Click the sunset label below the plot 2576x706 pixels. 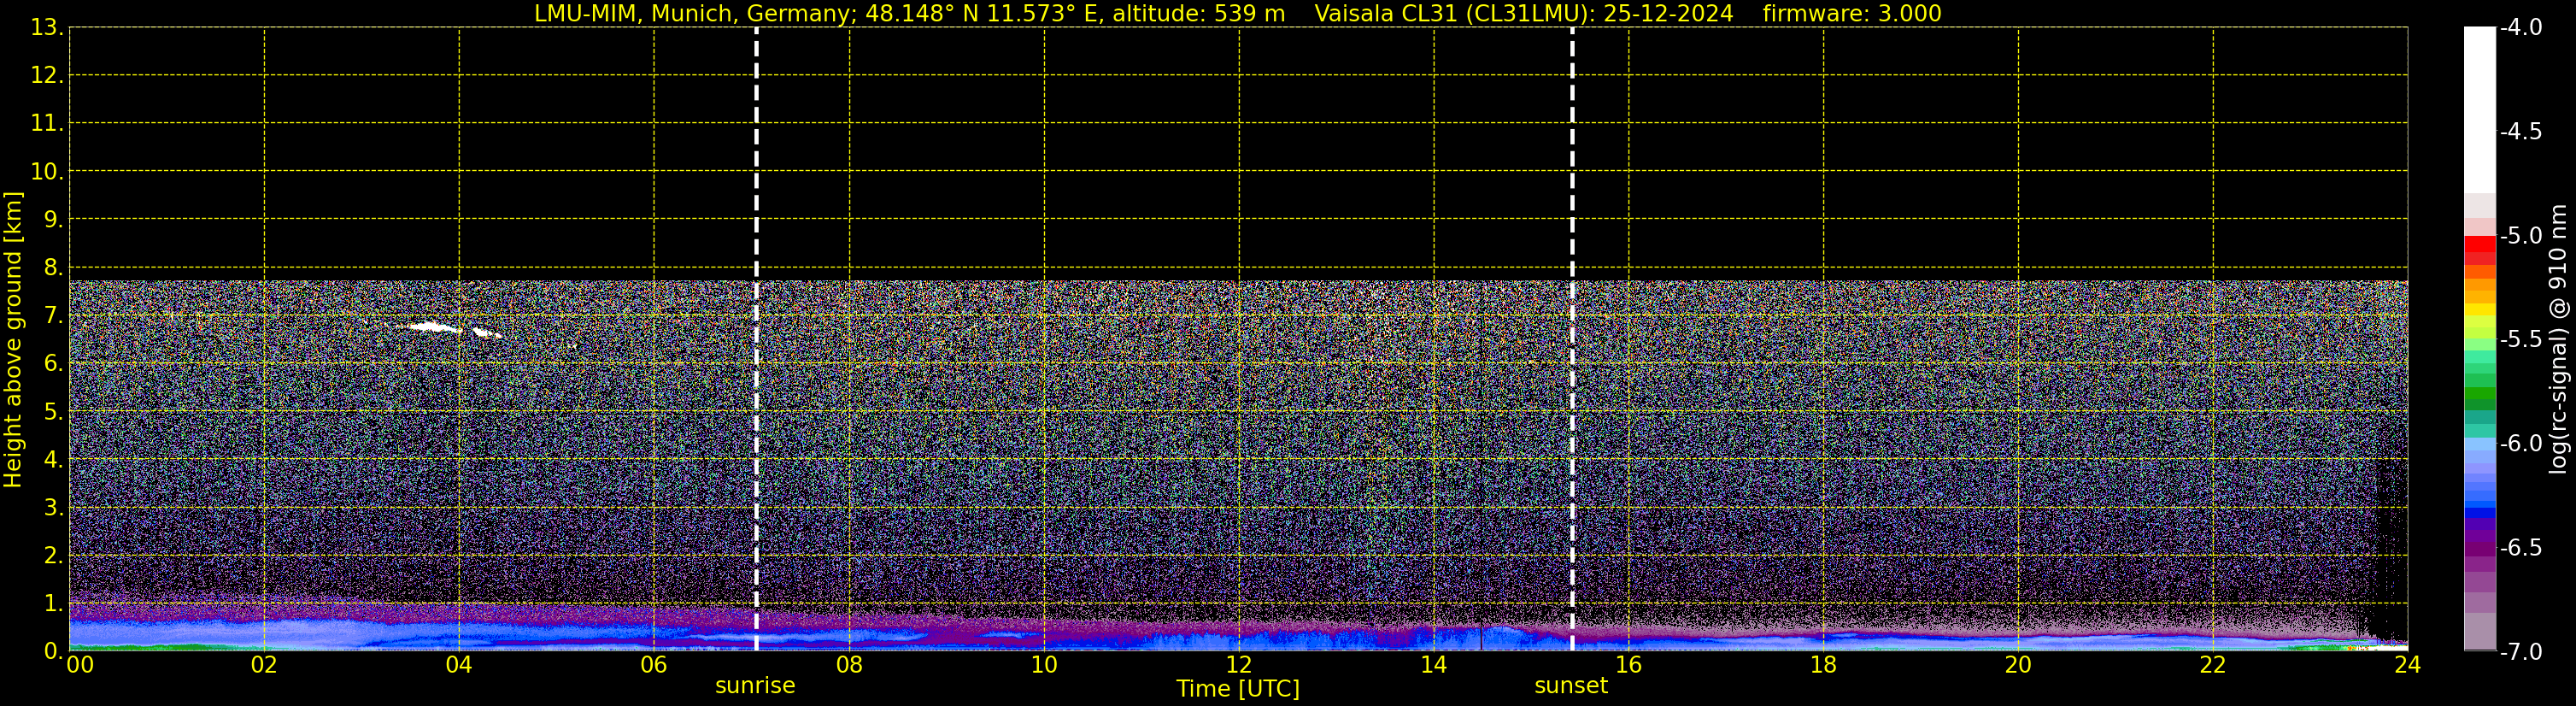tap(1571, 686)
